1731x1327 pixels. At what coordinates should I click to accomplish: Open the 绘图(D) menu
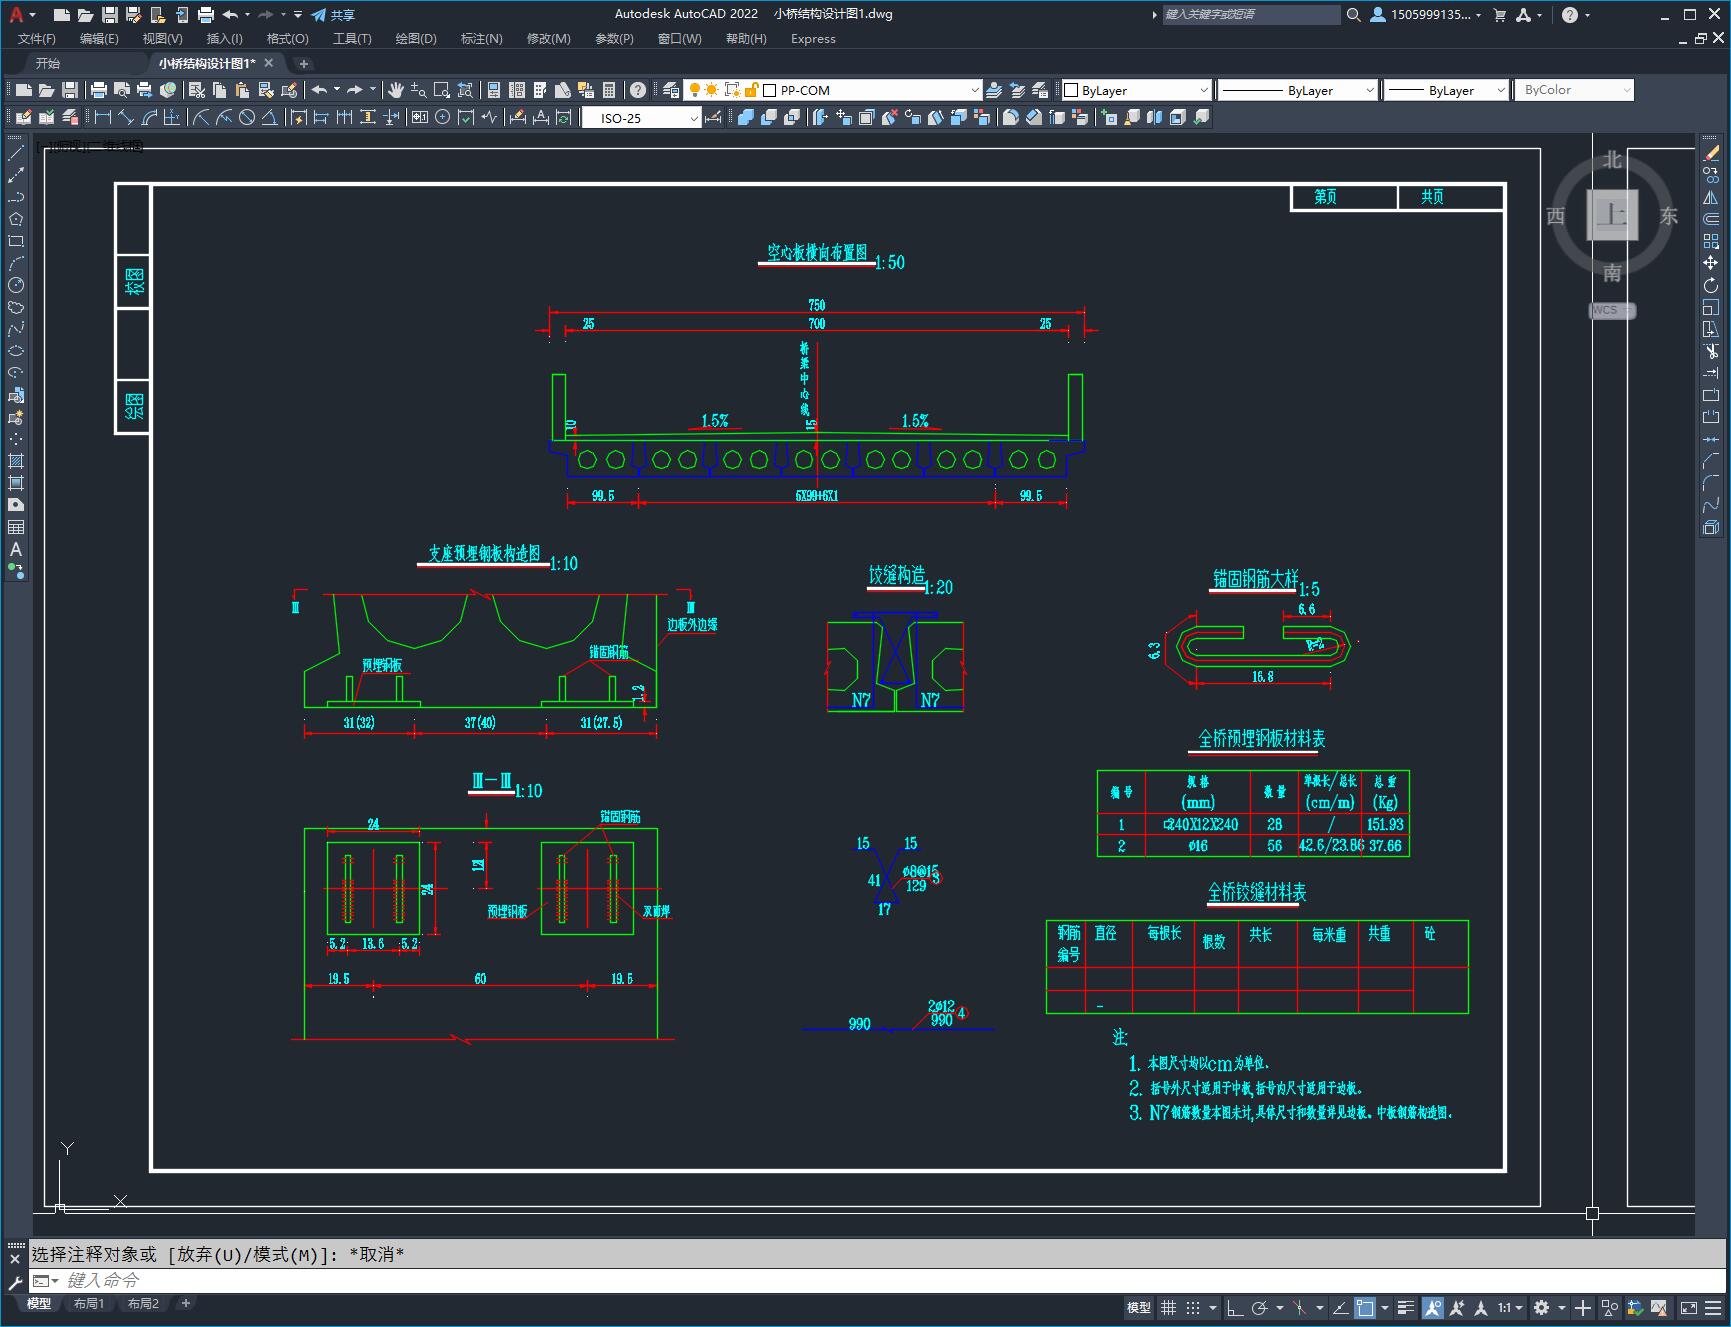point(416,38)
